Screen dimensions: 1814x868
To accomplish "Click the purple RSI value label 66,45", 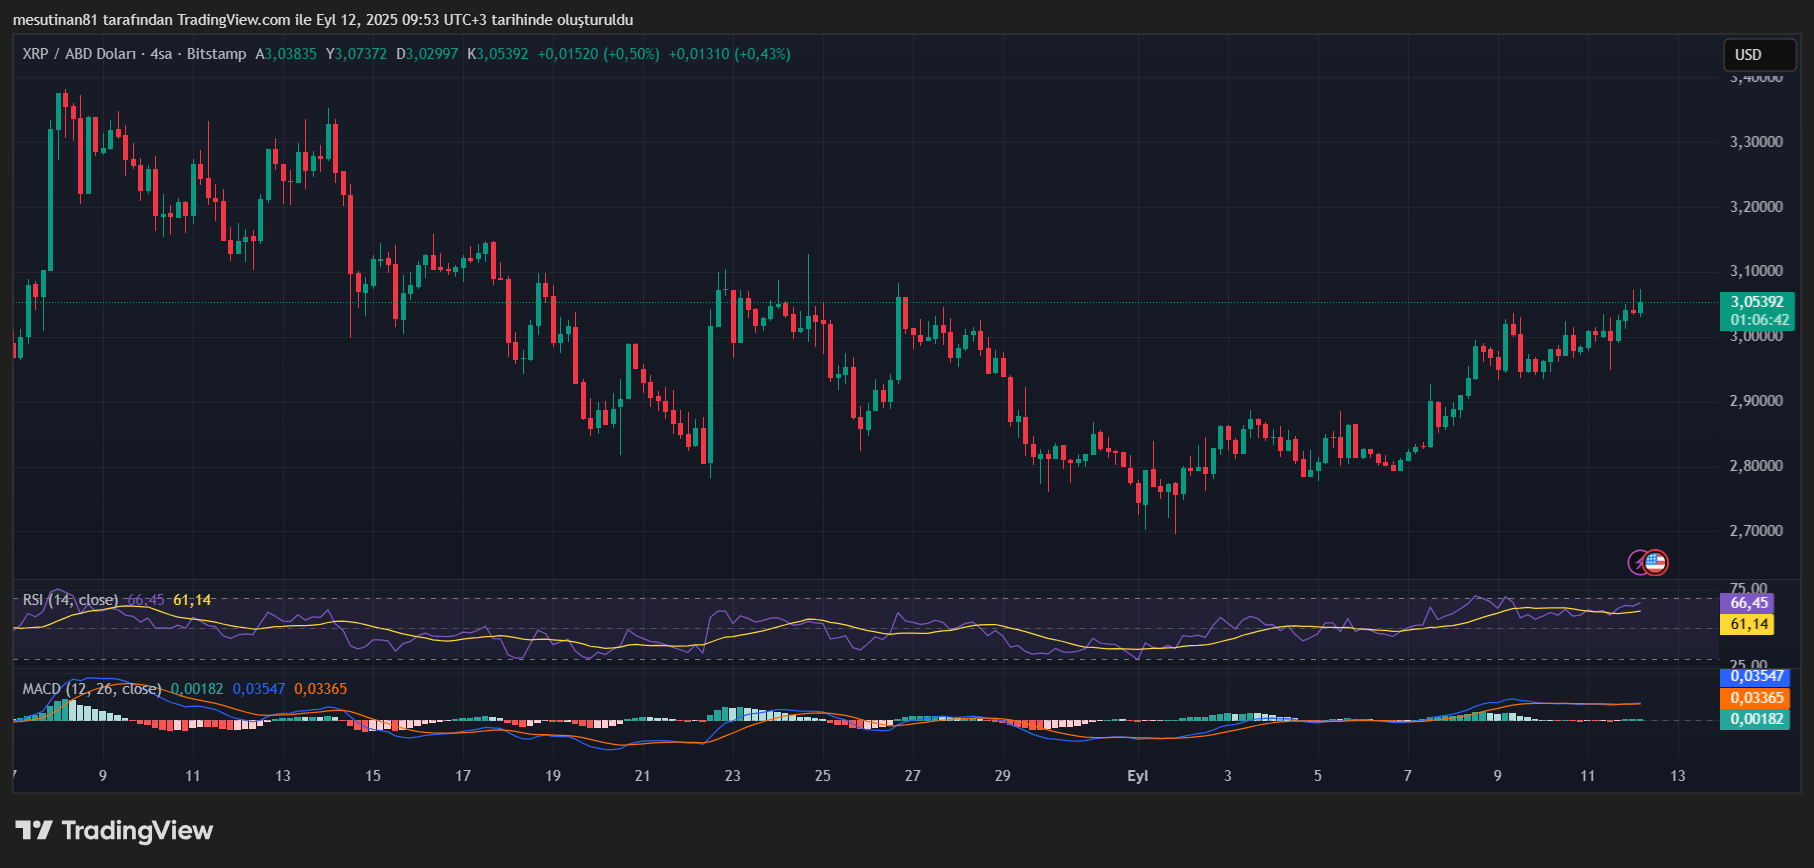I will (1749, 603).
